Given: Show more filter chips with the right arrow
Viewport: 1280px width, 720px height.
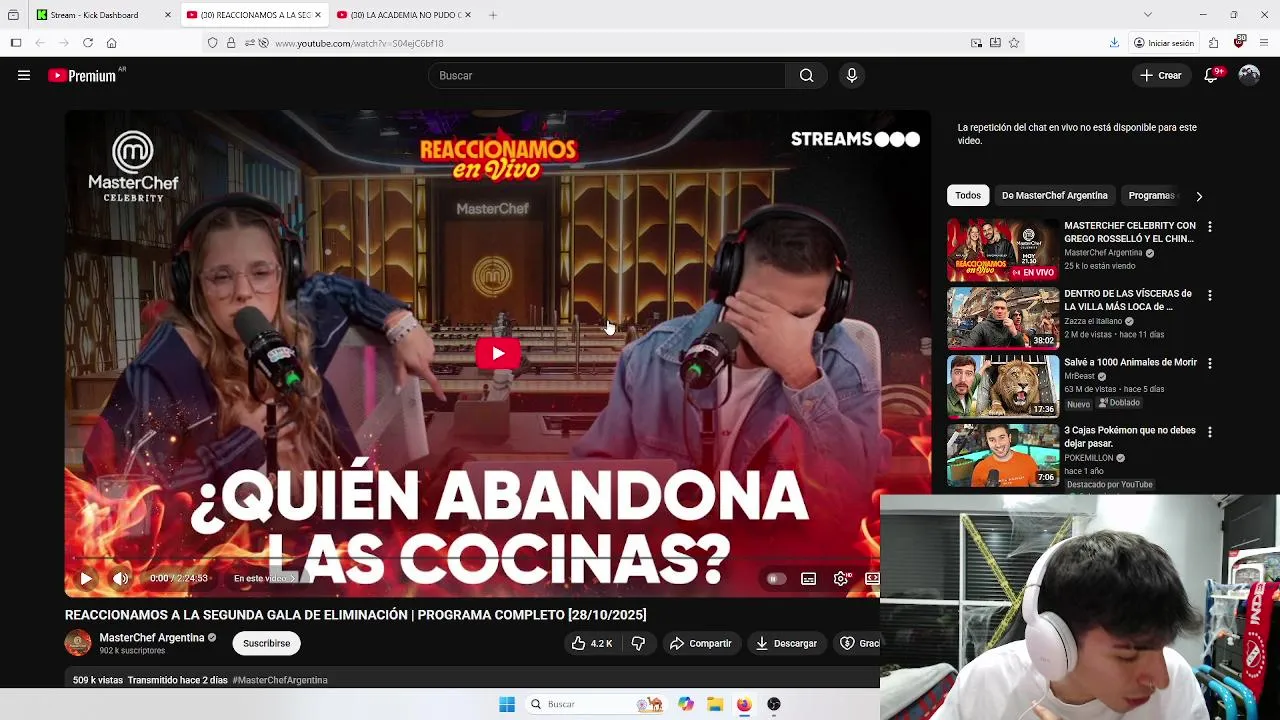Looking at the screenshot, I should point(1199,196).
